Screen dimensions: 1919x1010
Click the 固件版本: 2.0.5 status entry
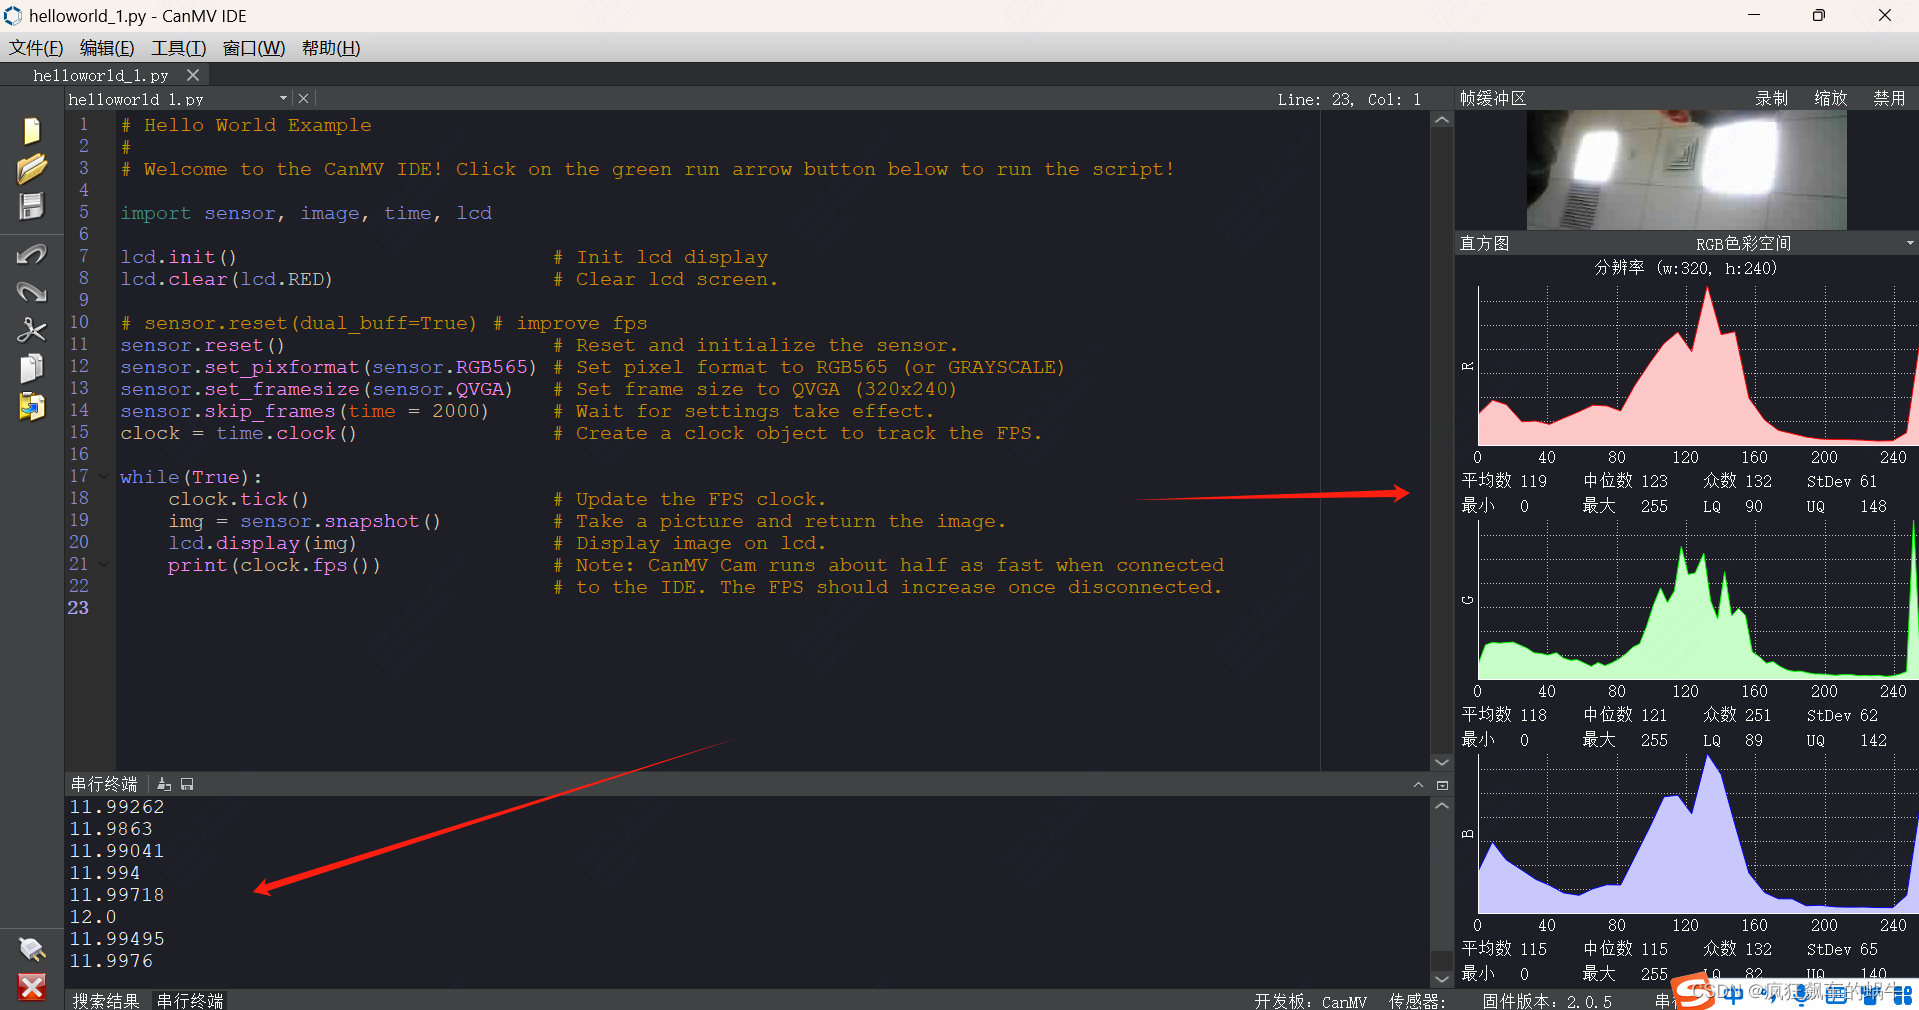pyautogui.click(x=1547, y=1001)
